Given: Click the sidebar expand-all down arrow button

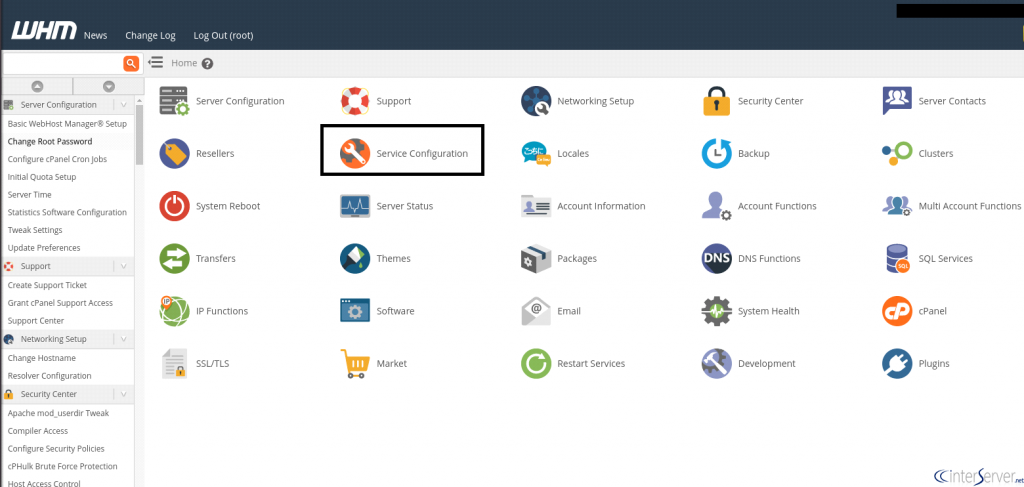Looking at the screenshot, I should [x=109, y=86].
